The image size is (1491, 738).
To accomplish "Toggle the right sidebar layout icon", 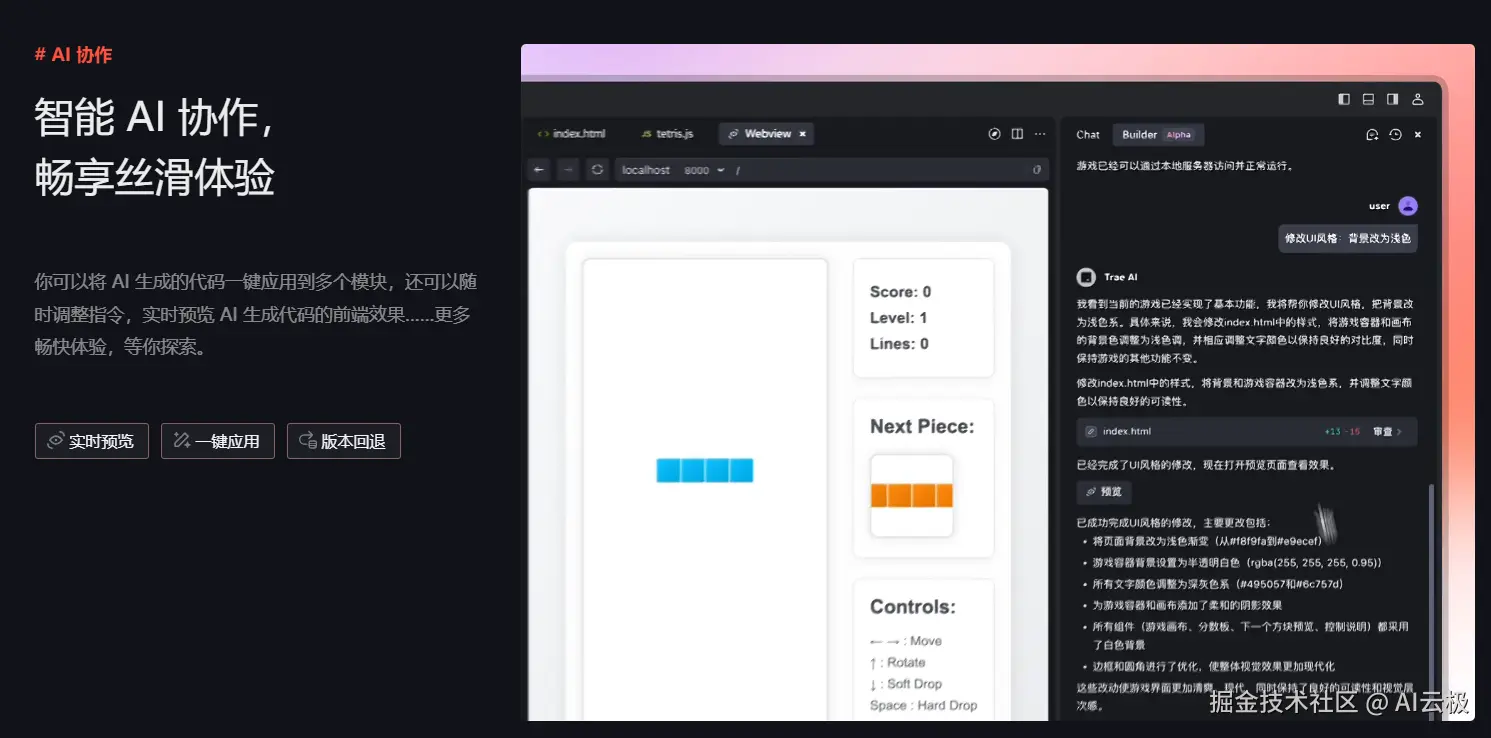I will click(1392, 99).
